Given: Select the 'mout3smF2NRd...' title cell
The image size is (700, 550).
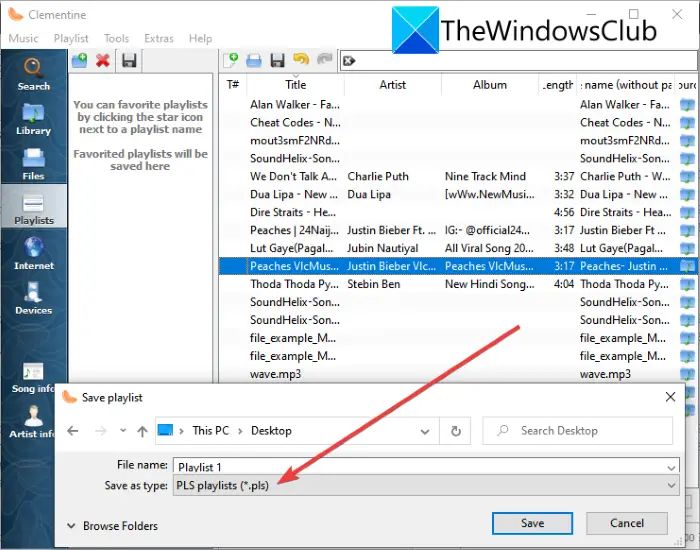Looking at the screenshot, I should (x=295, y=141).
